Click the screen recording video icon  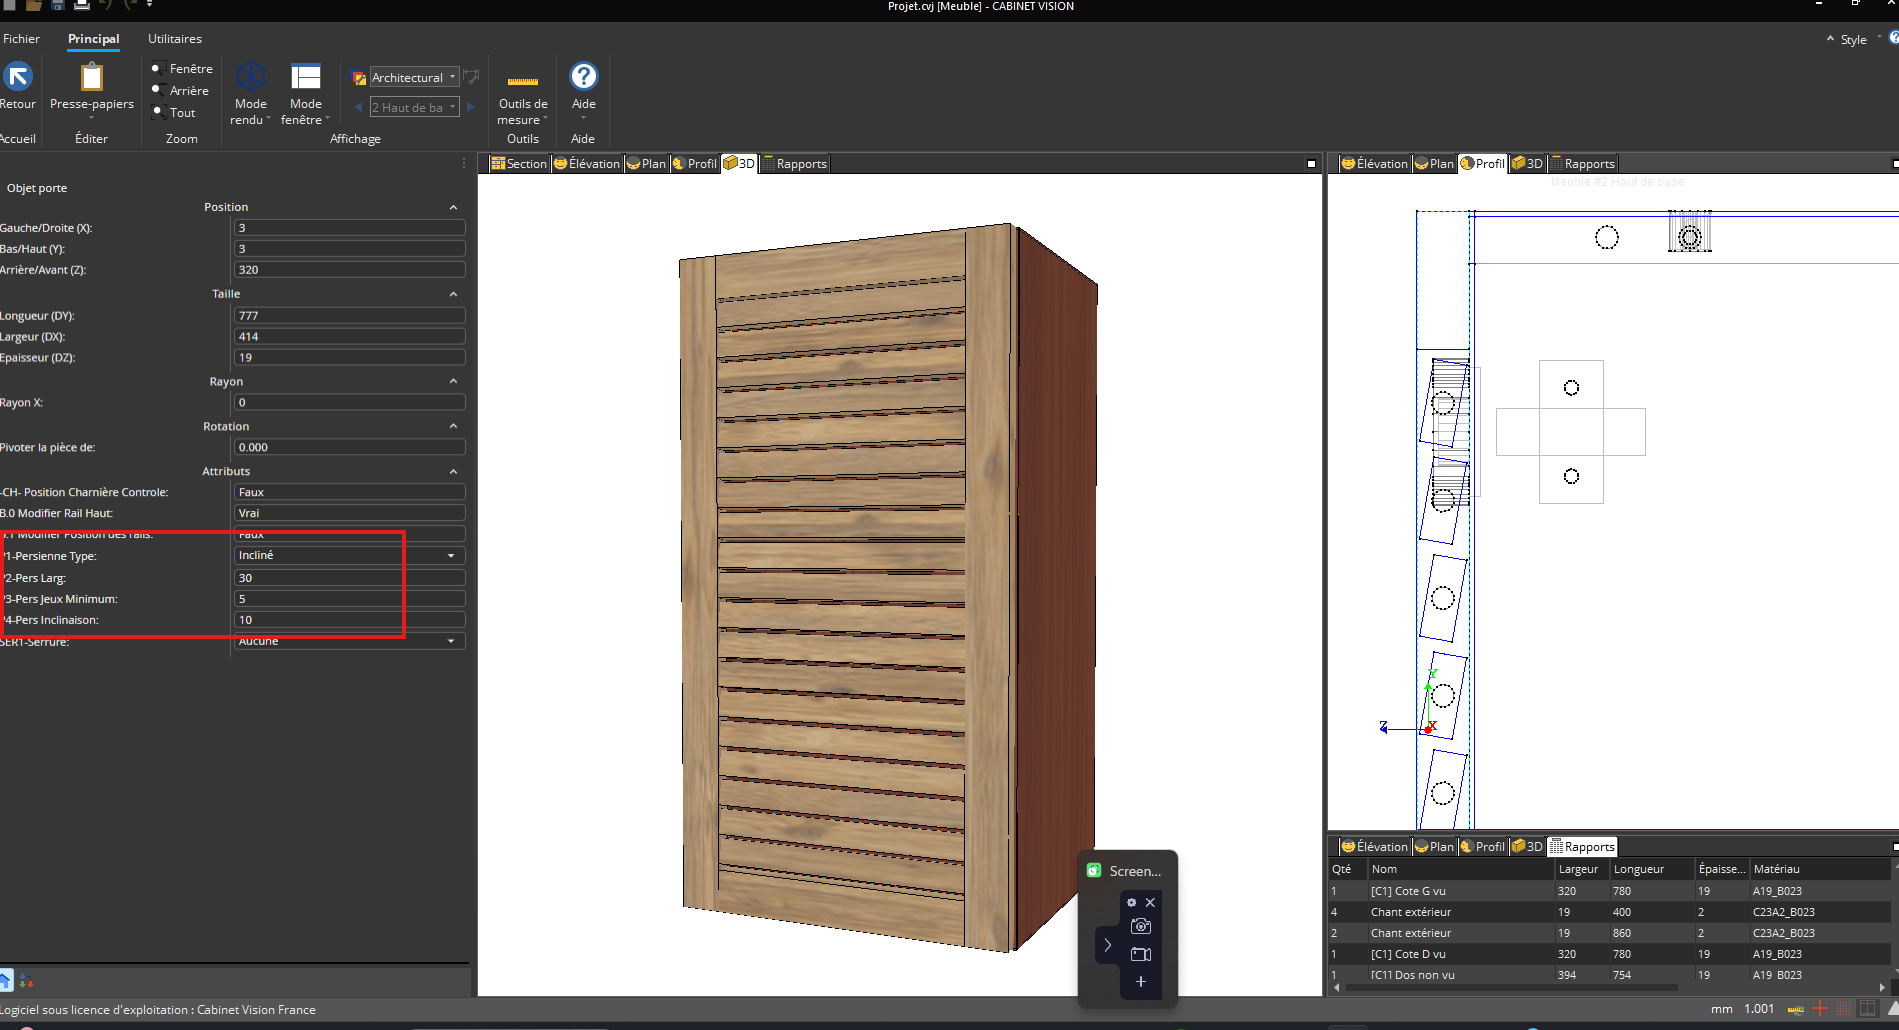[x=1140, y=954]
